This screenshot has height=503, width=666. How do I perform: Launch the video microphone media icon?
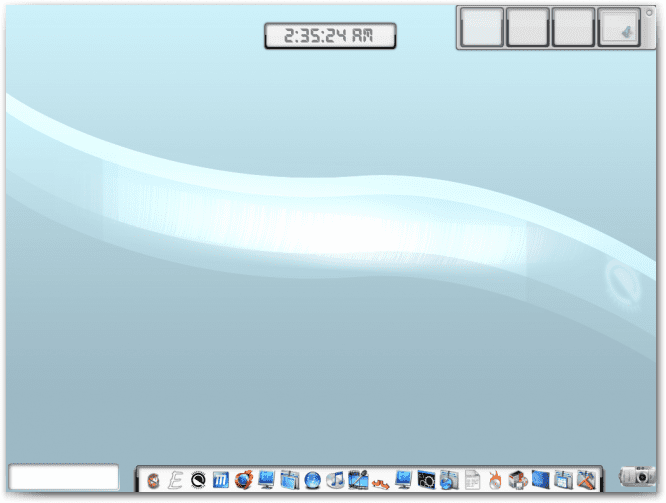click(358, 481)
